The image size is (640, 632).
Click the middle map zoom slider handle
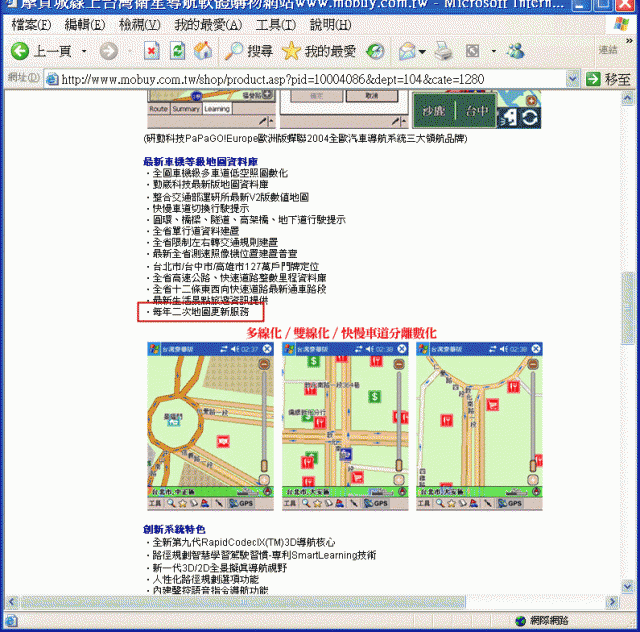[399, 465]
